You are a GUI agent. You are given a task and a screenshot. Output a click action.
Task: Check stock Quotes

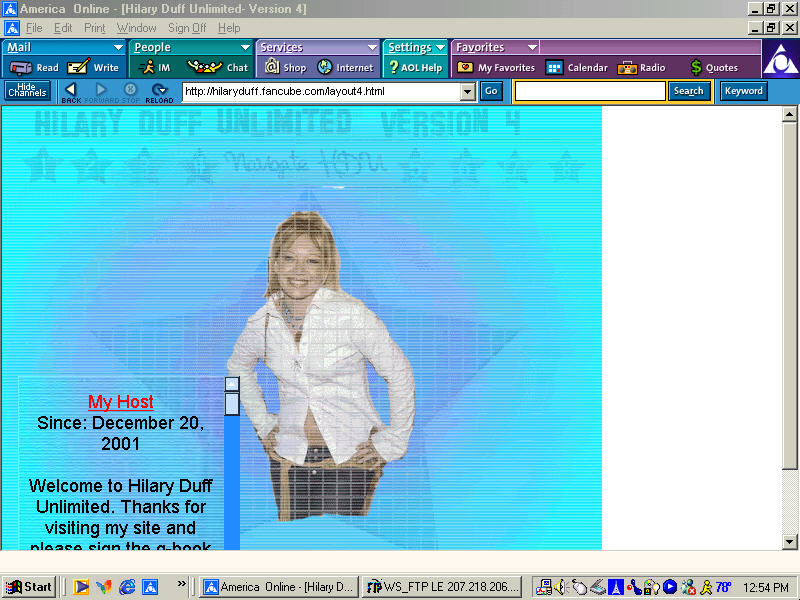click(714, 67)
